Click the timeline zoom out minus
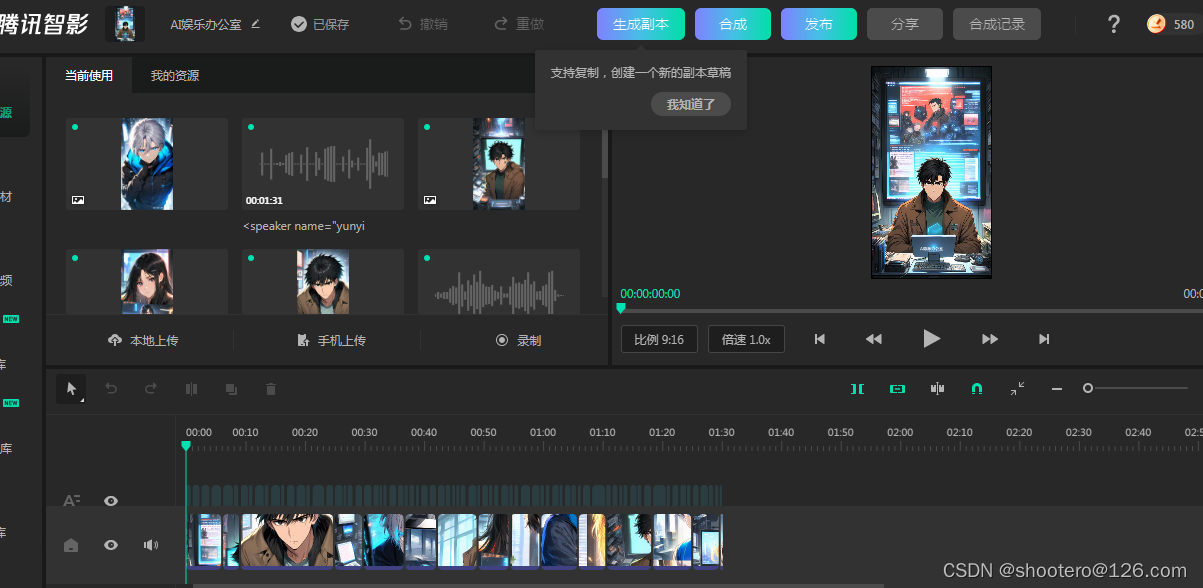Screen dimensions: 1203x588 (x=1057, y=388)
